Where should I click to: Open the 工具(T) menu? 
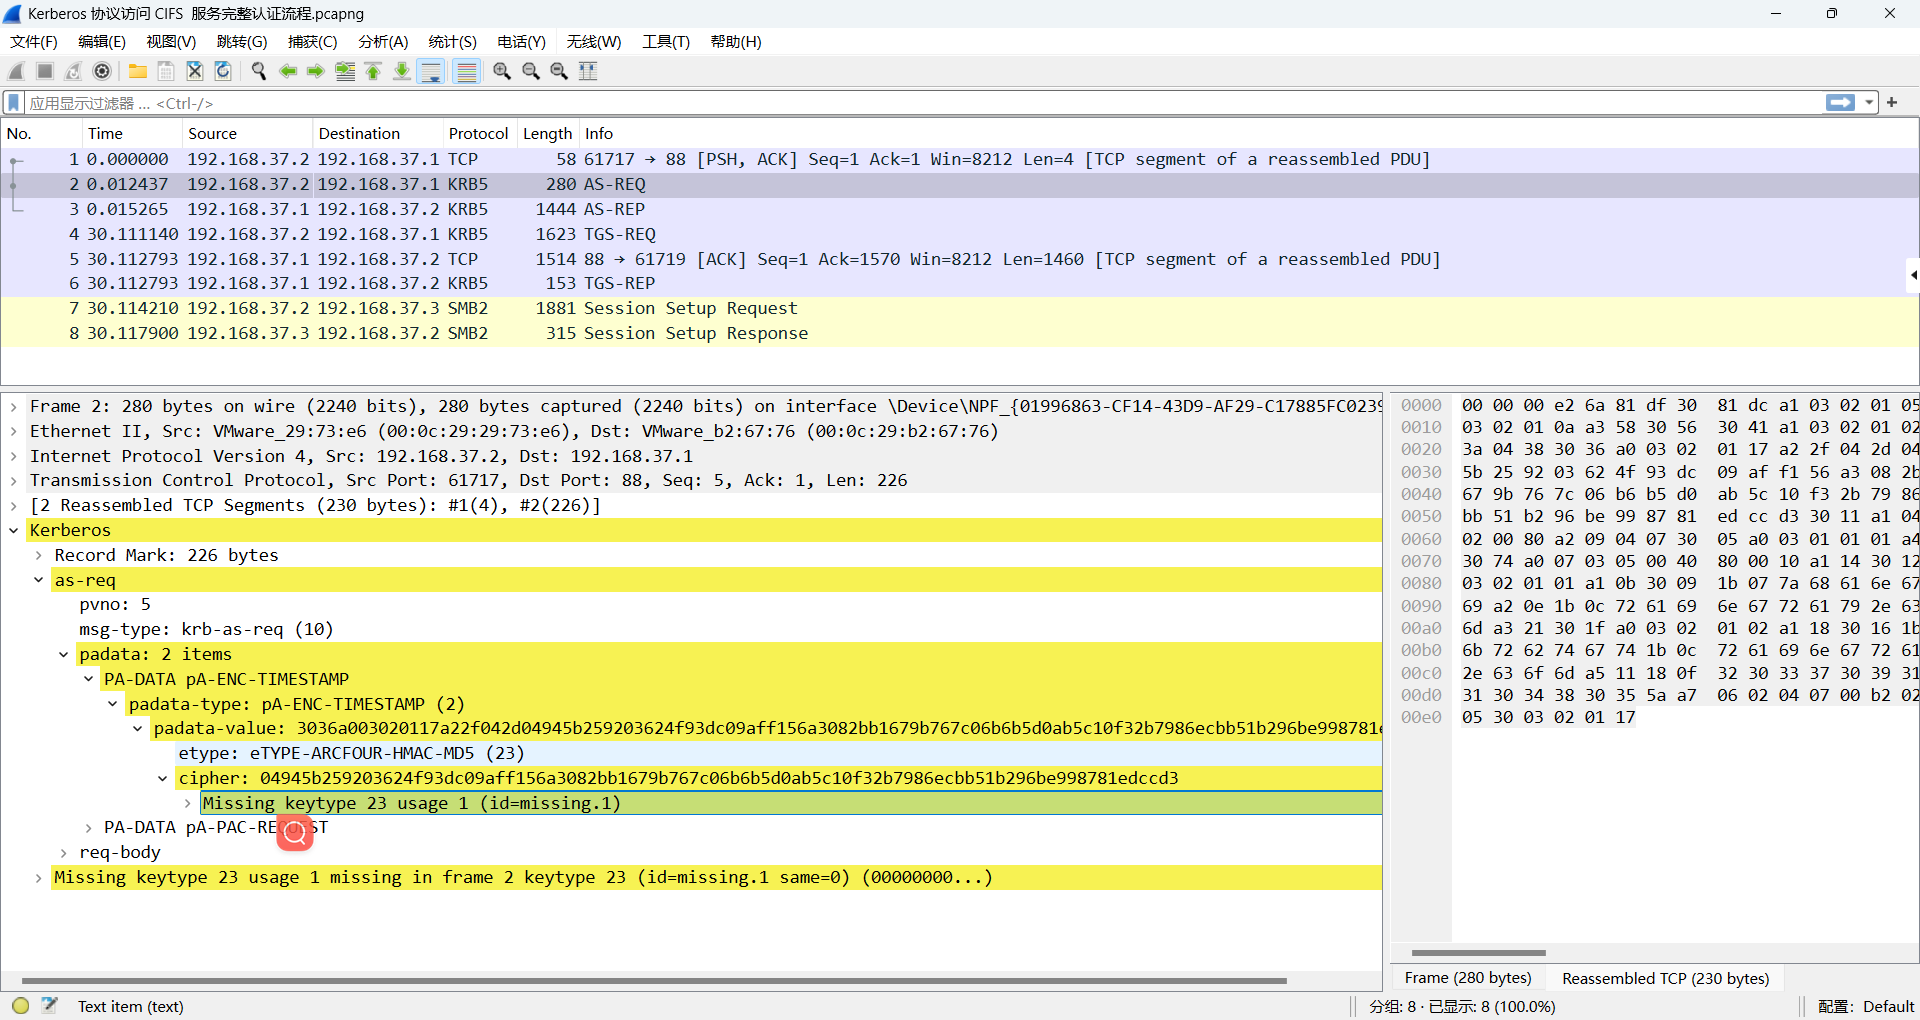[x=666, y=42]
